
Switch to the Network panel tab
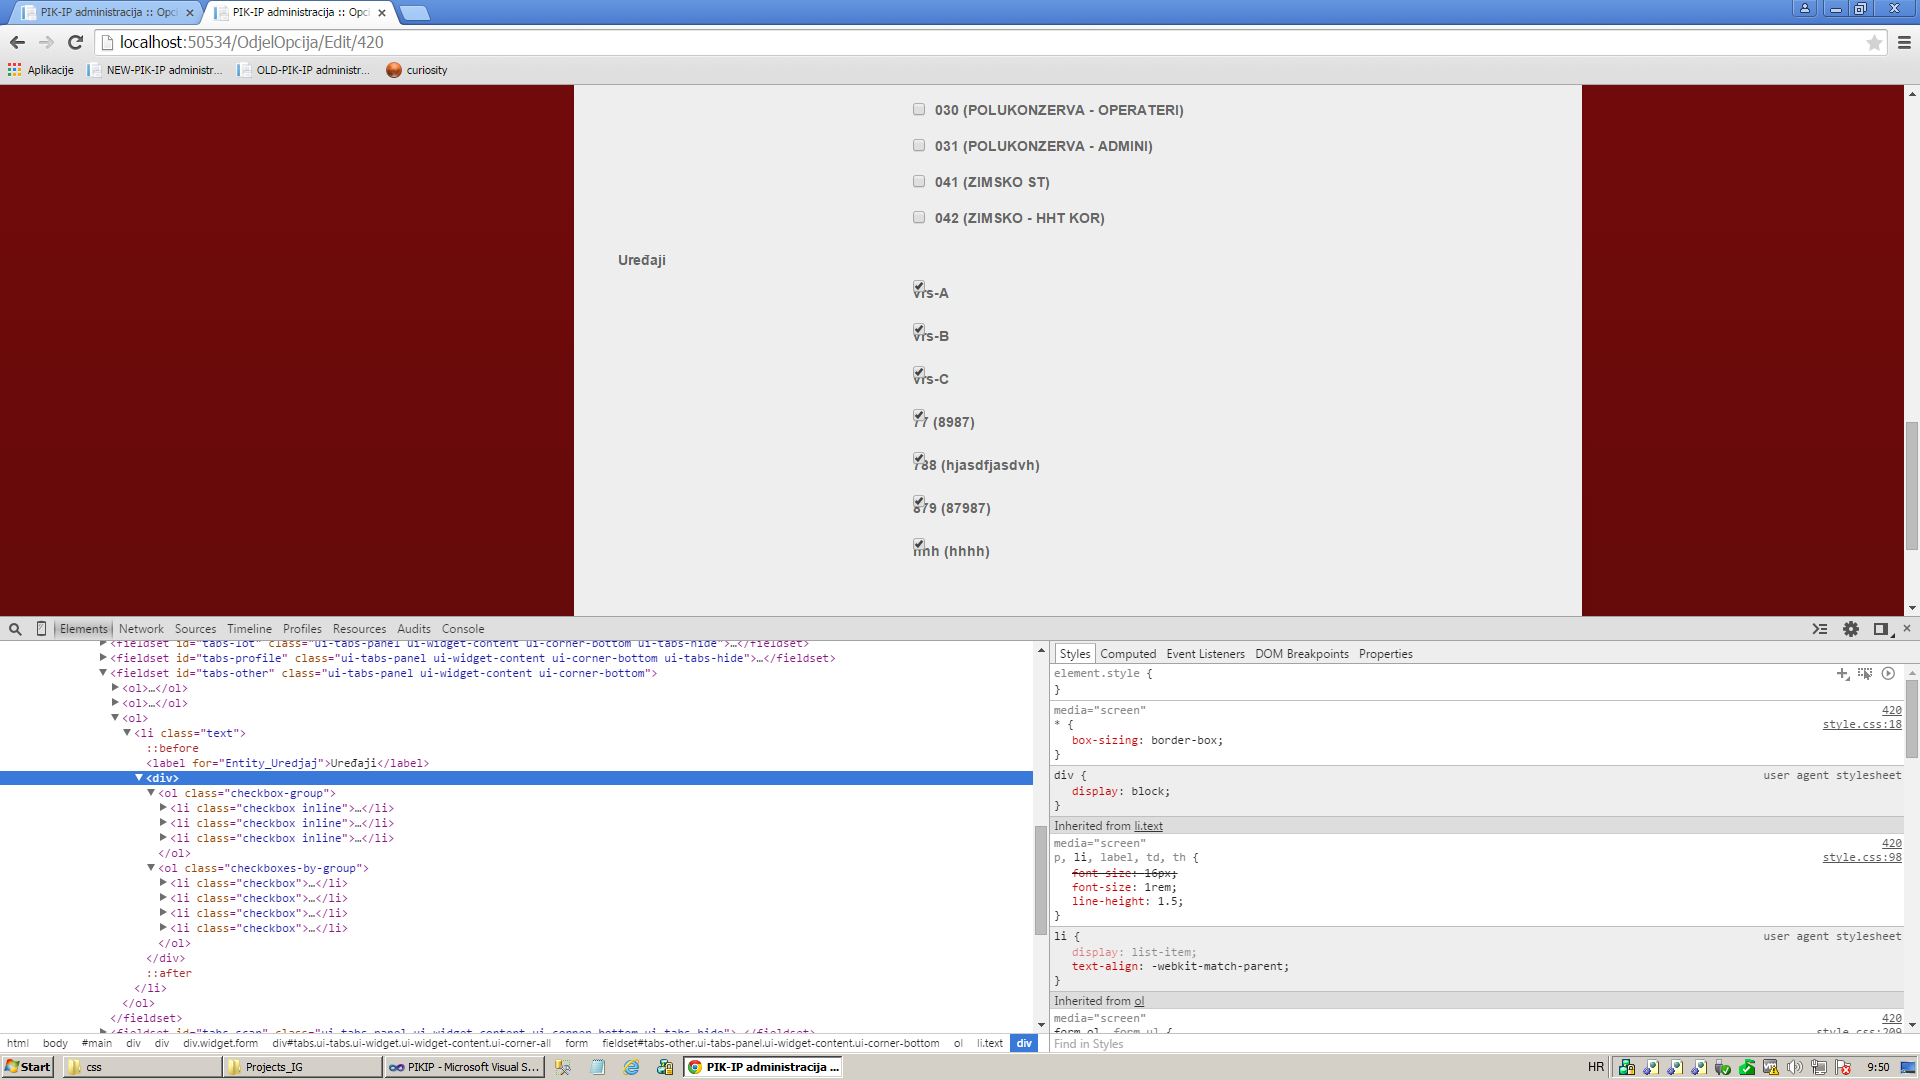coord(141,629)
